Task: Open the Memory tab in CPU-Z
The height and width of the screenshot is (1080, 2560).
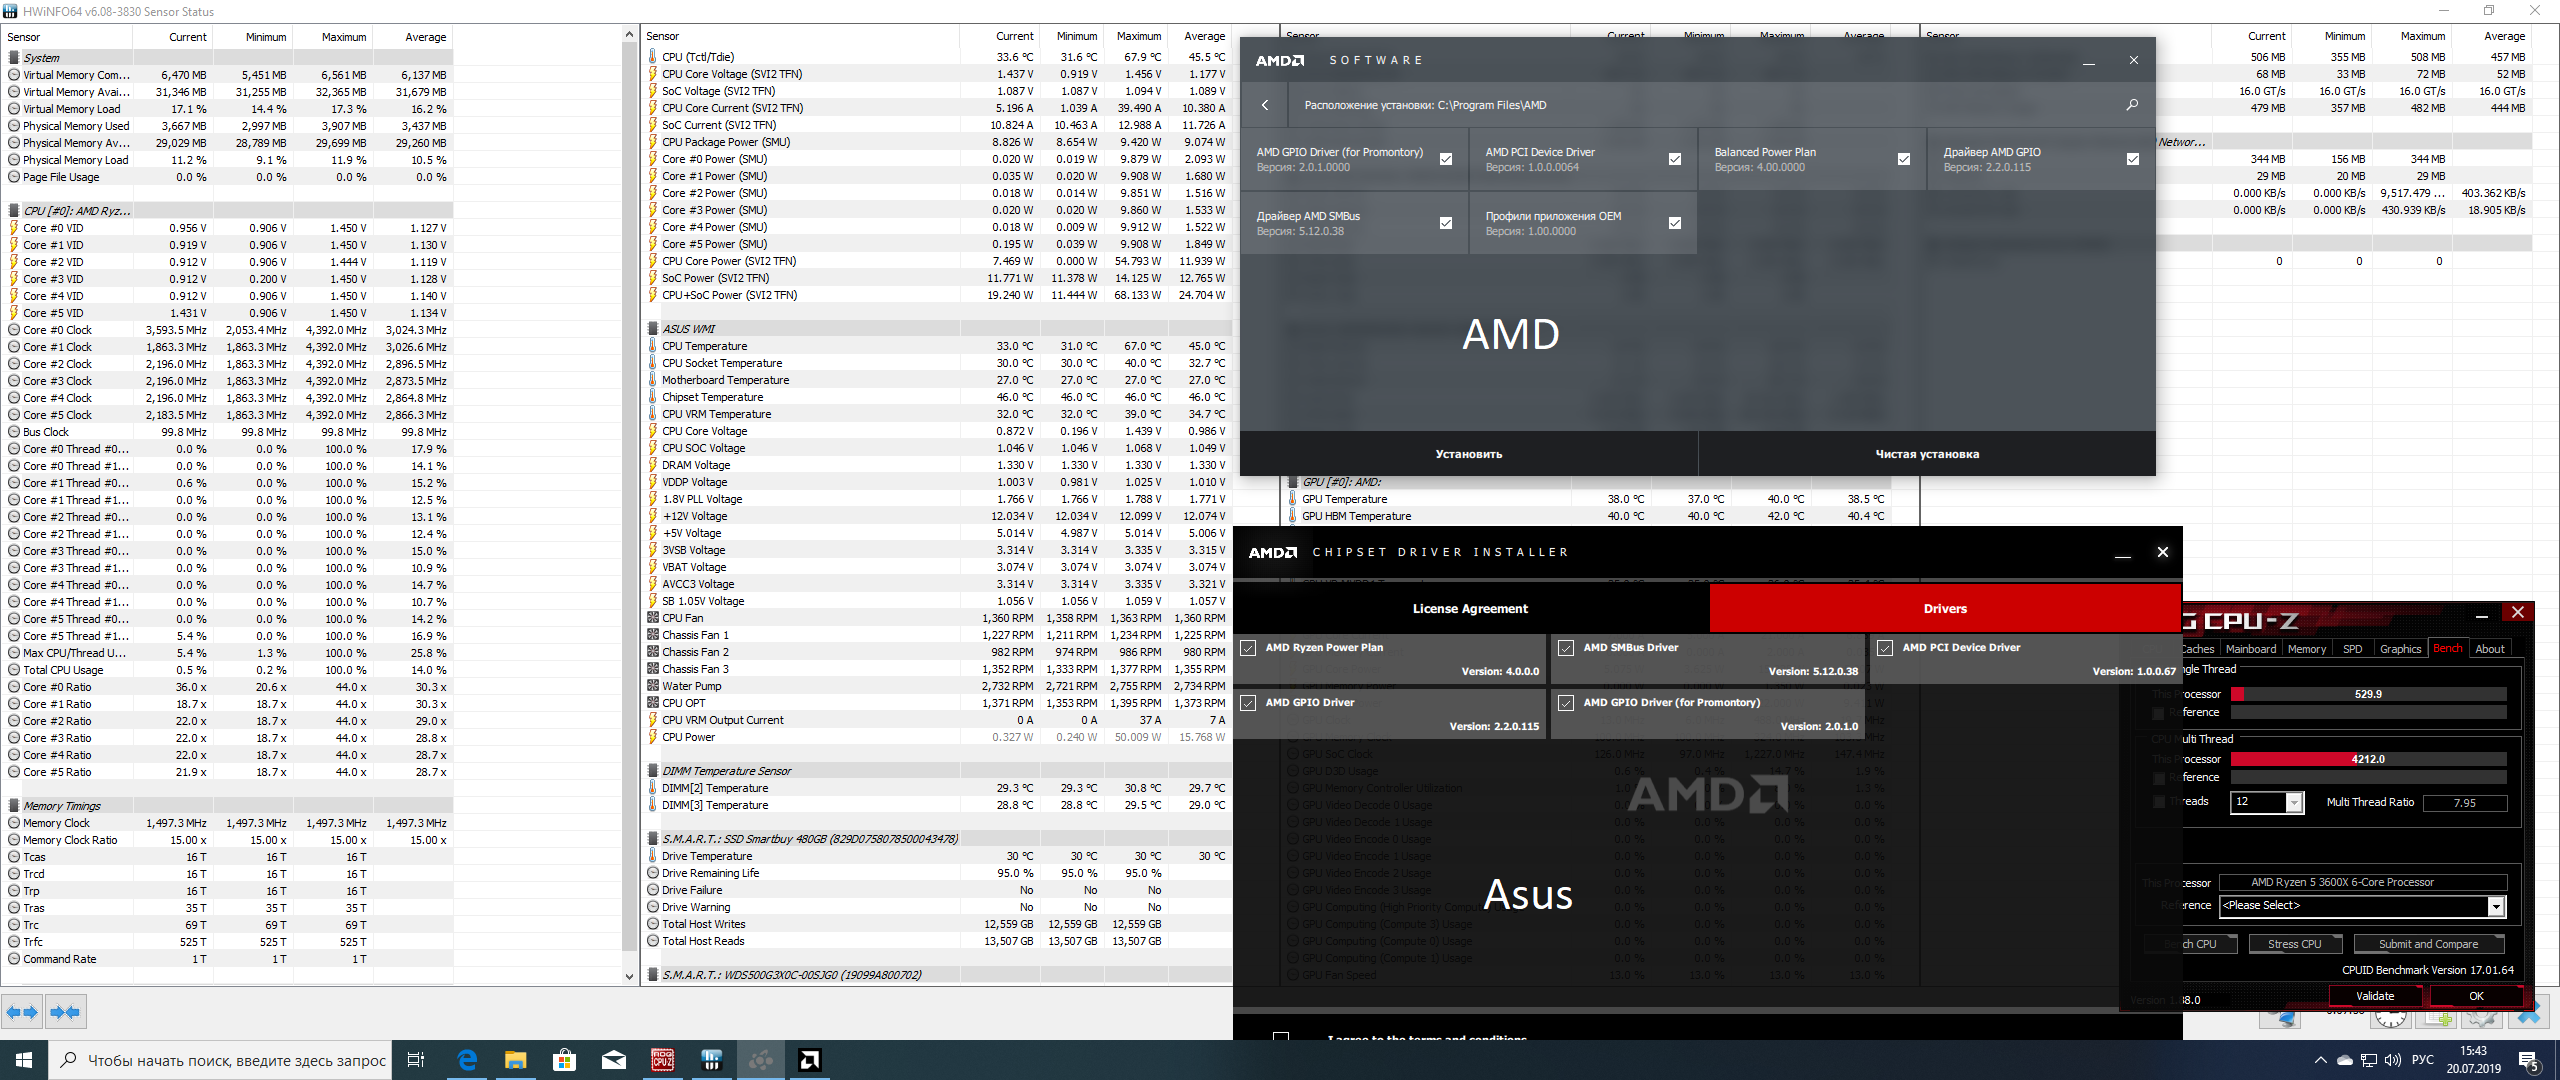Action: click(x=2306, y=649)
